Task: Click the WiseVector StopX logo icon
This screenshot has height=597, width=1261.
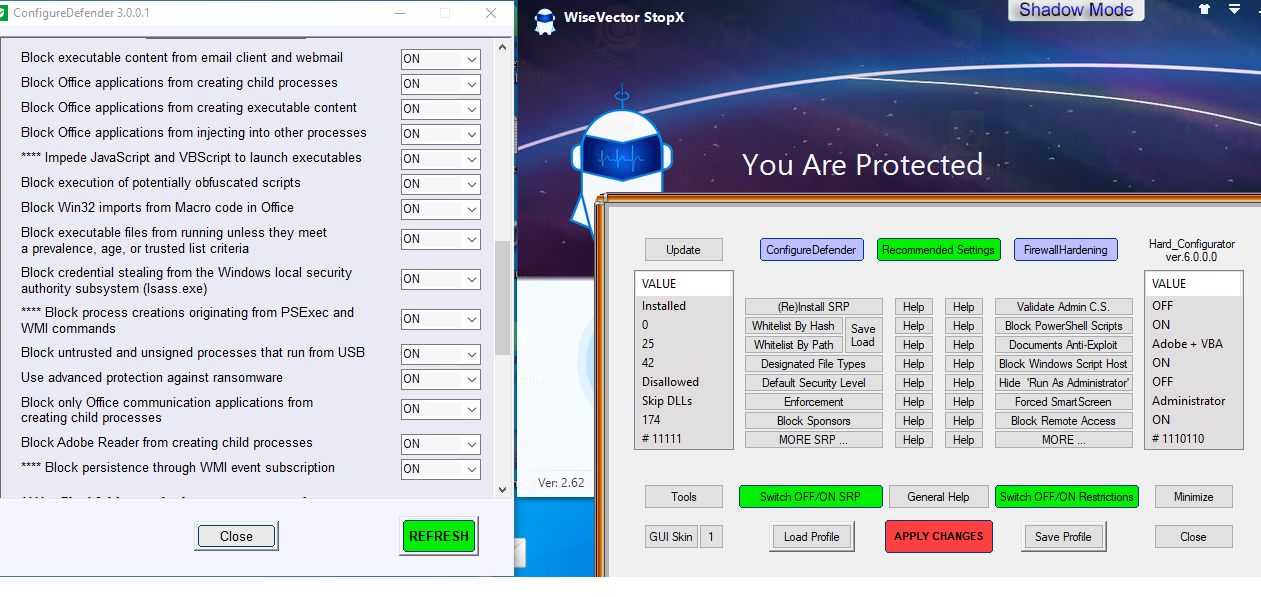Action: click(544, 19)
